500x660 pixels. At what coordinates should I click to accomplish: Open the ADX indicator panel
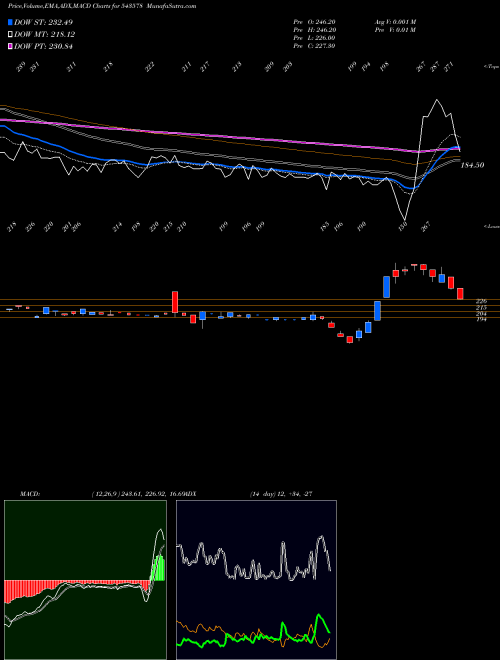tap(256, 580)
